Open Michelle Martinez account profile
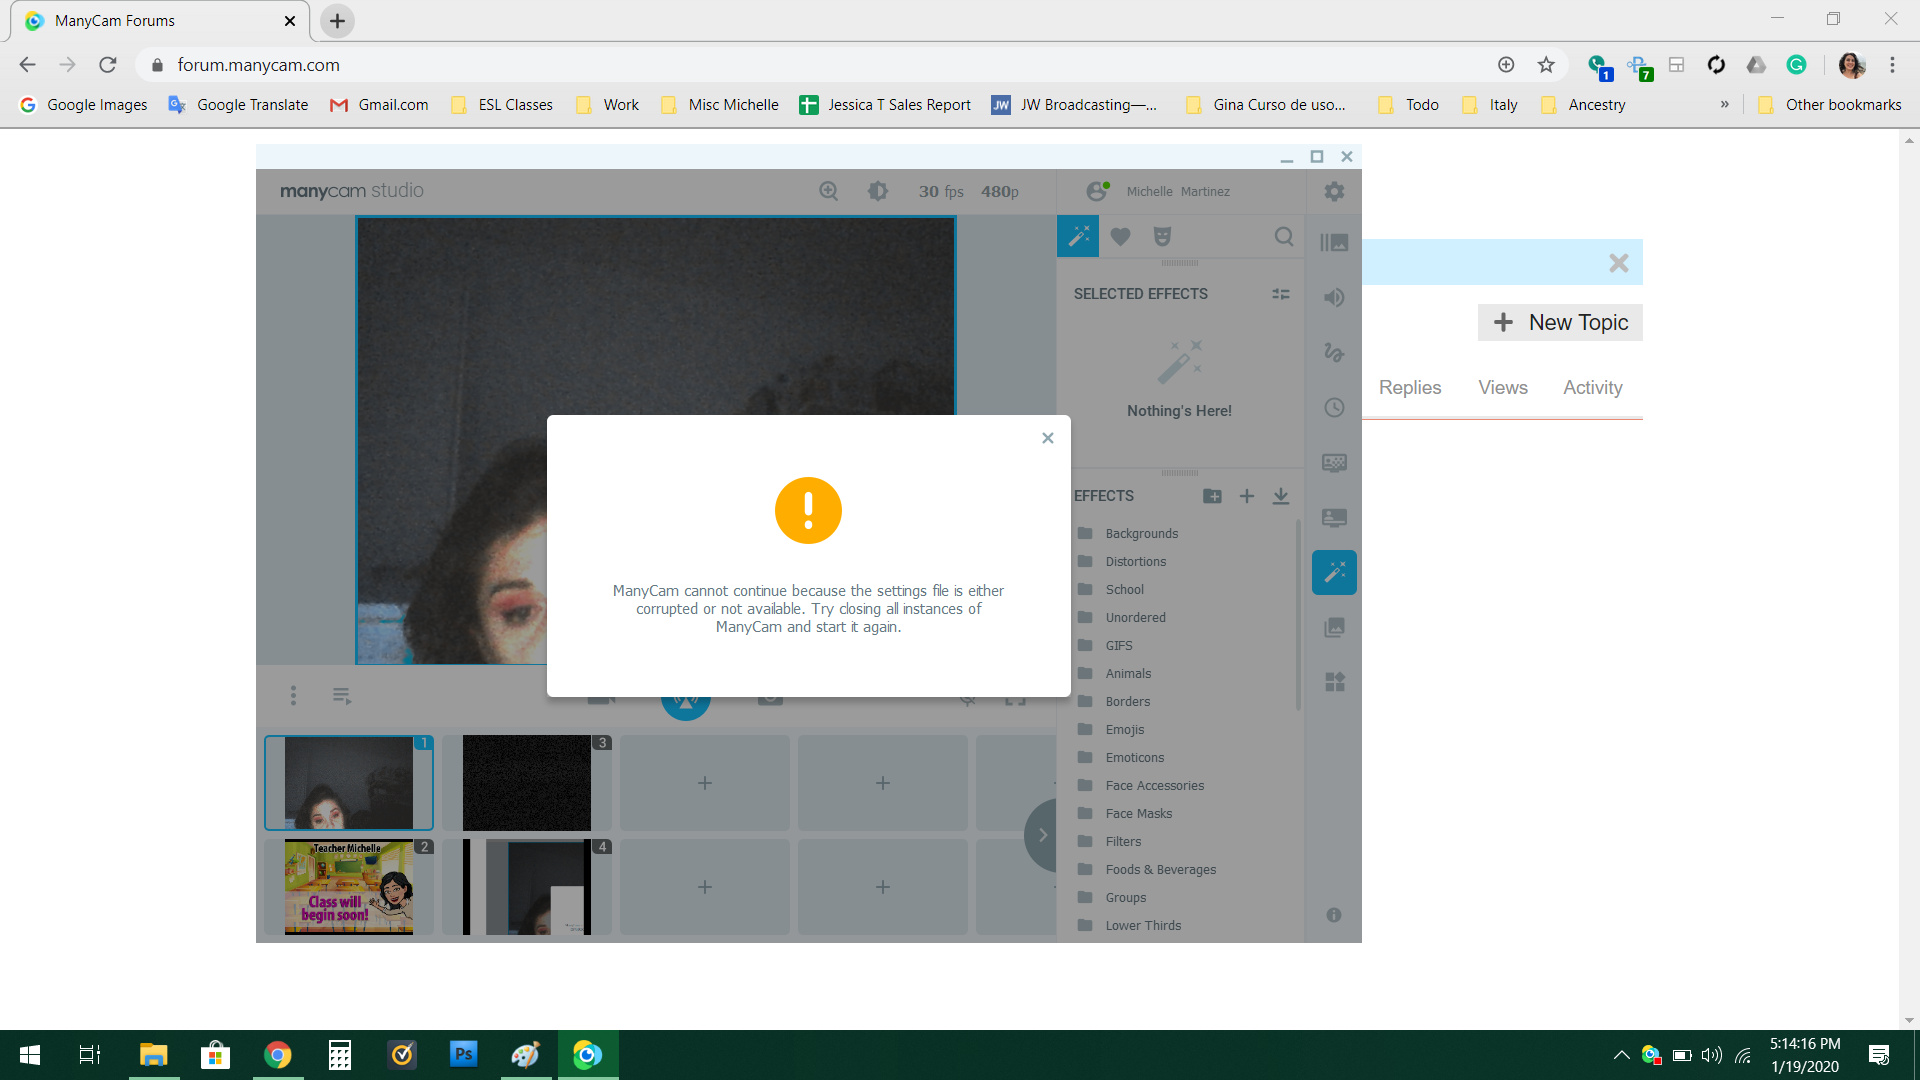This screenshot has width=1920, height=1080. point(1158,191)
